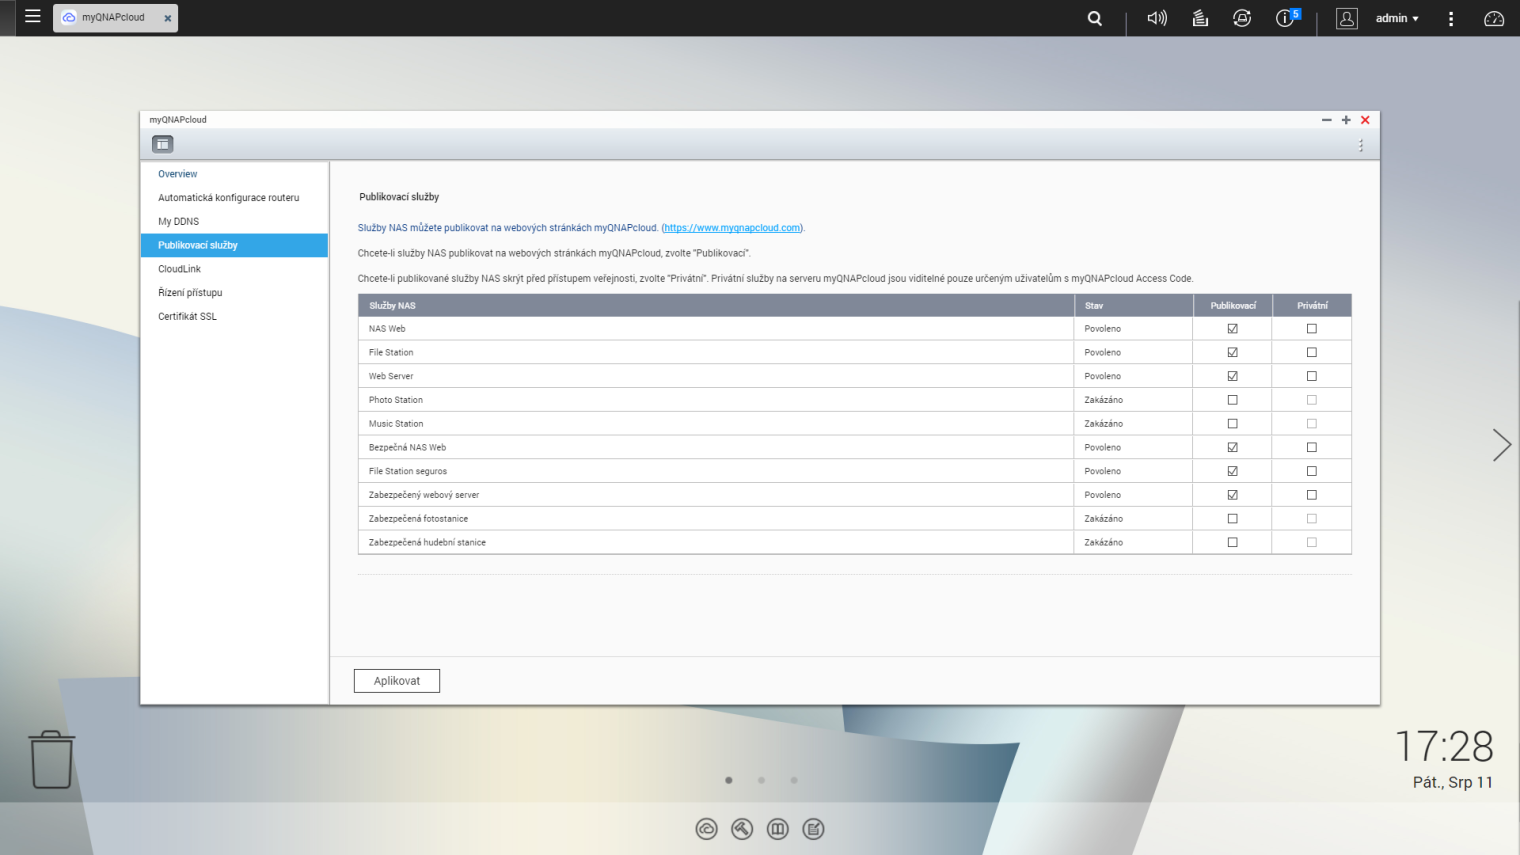Viewport: 1520px width, 855px height.
Task: Open the volume control icon
Action: pyautogui.click(x=1157, y=18)
